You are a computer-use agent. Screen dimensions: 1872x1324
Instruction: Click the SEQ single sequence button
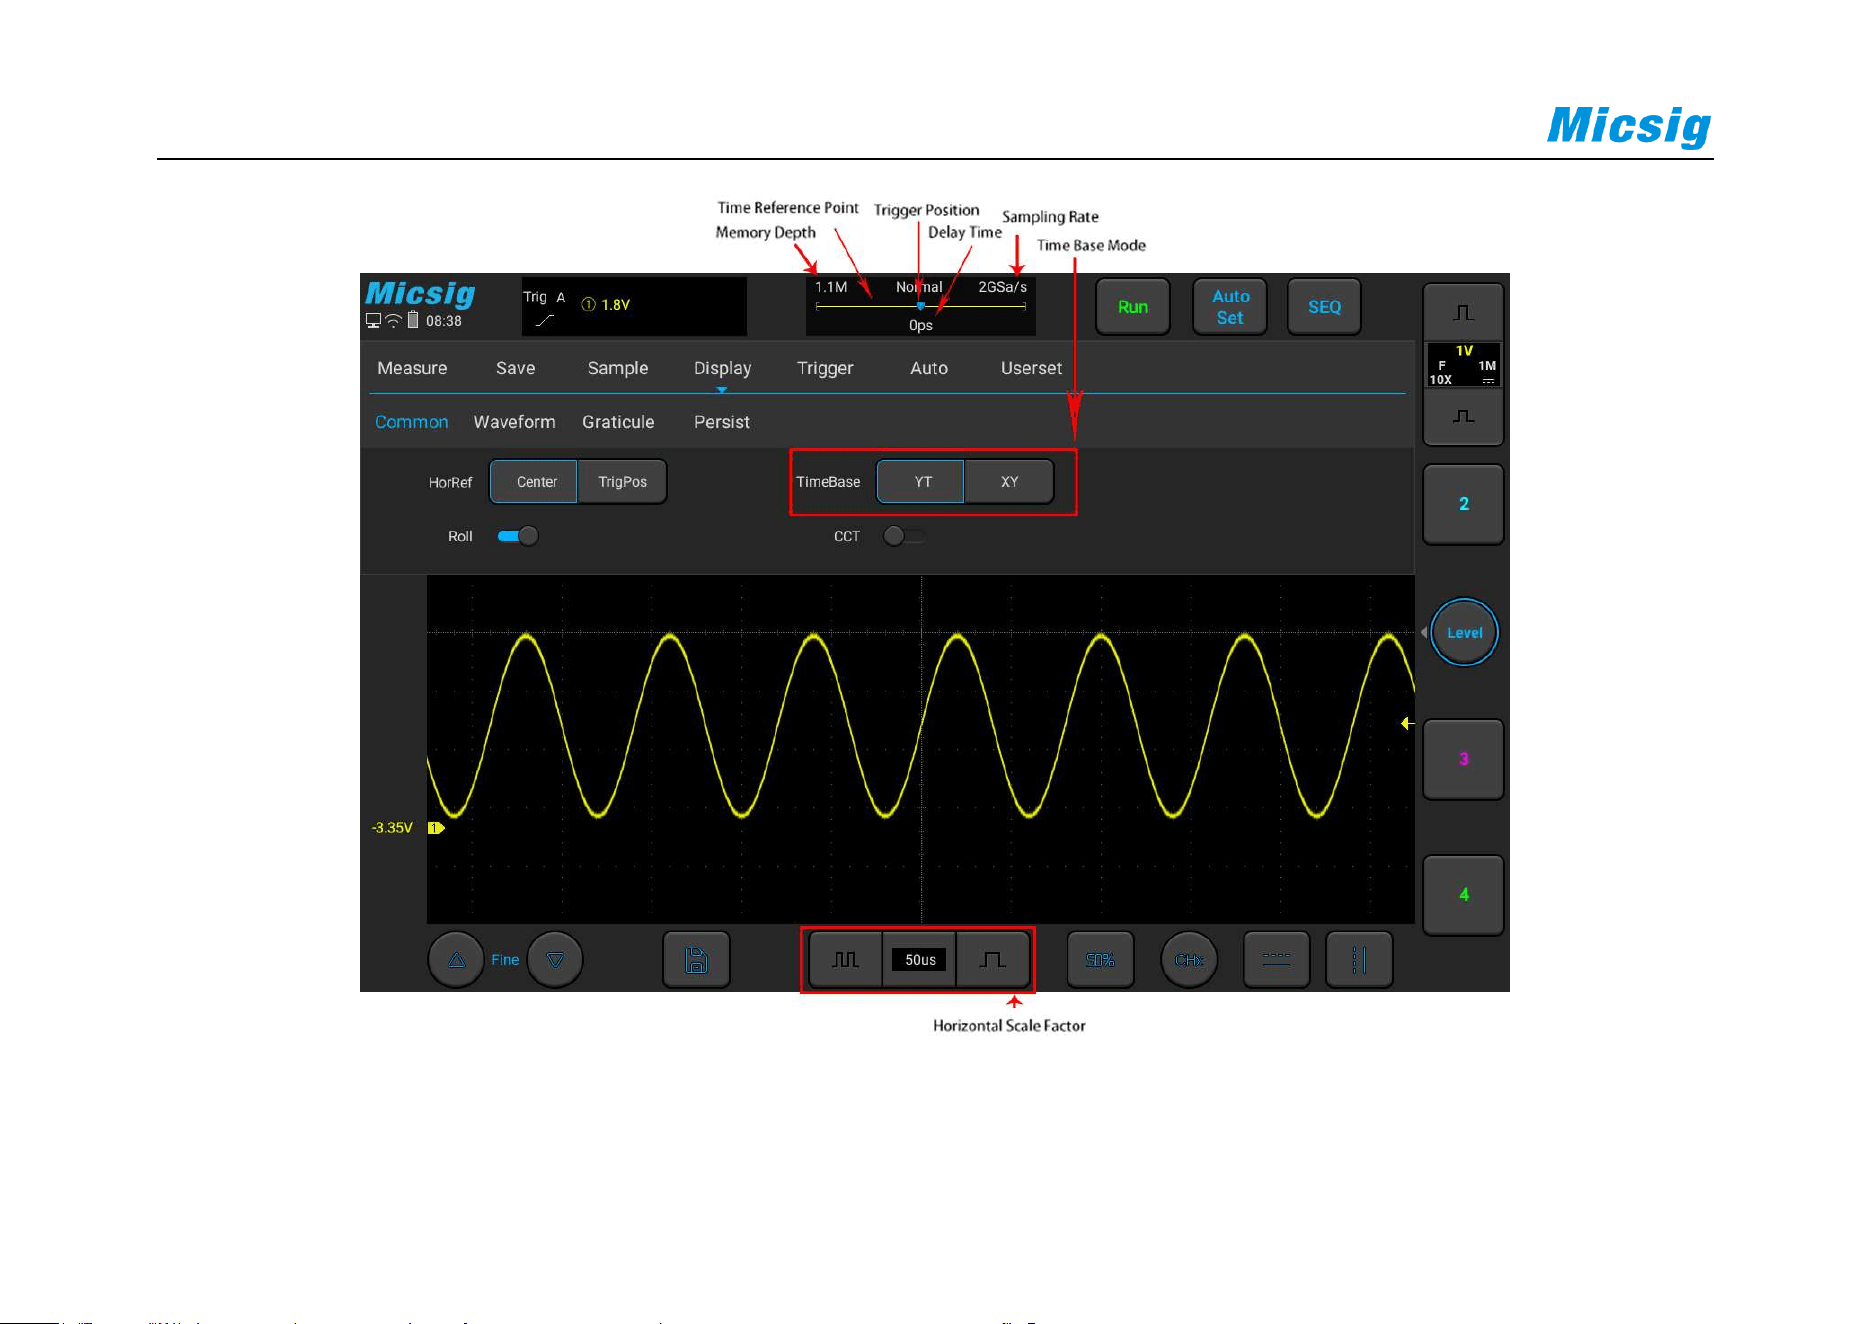(x=1324, y=307)
